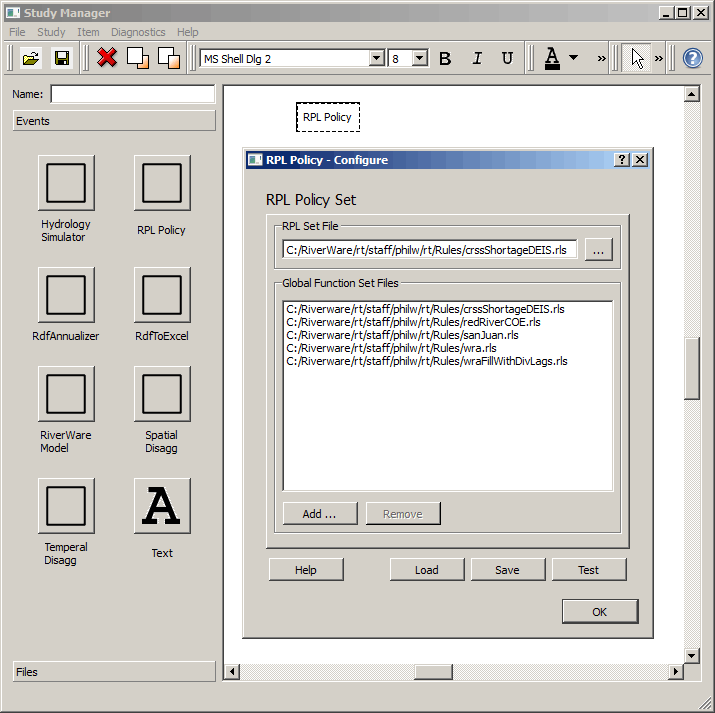Viewport: 715px width, 713px height.
Task: Click the browse '...' button
Action: 599,250
